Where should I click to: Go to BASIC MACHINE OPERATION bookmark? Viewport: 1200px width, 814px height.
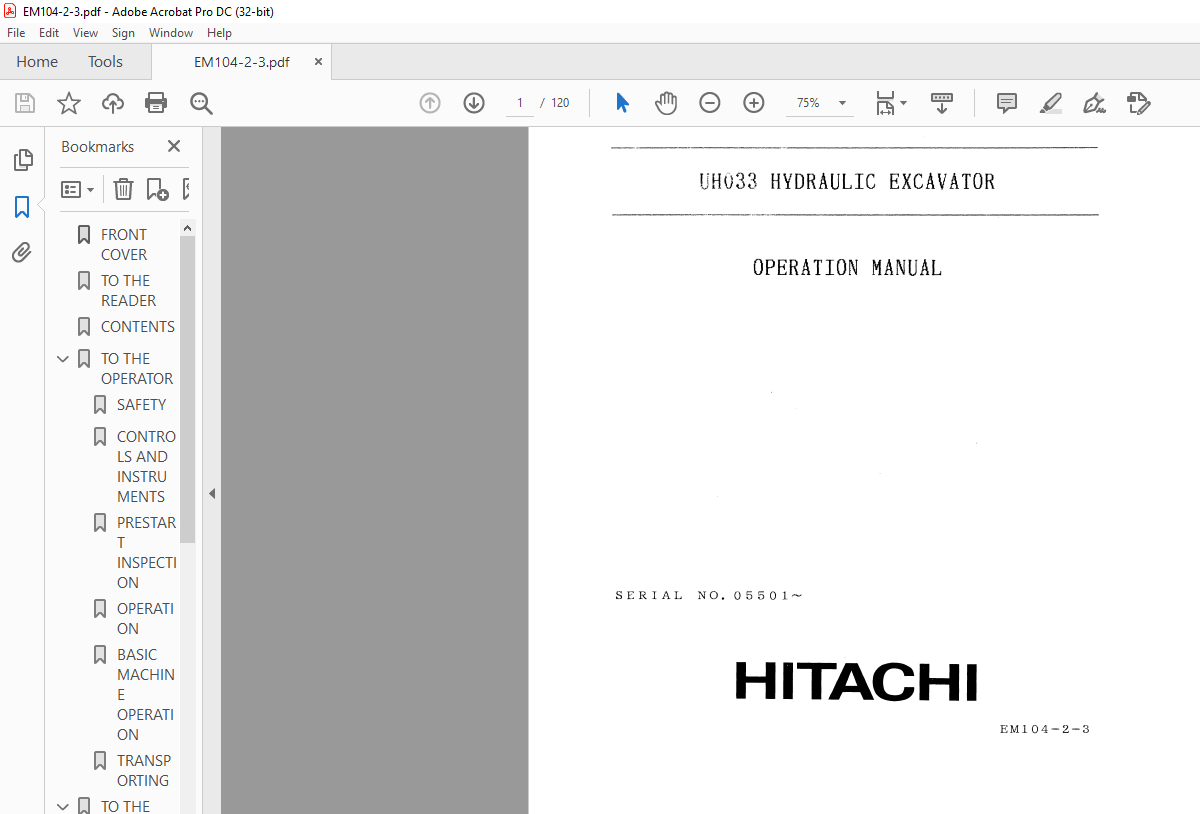click(146, 694)
